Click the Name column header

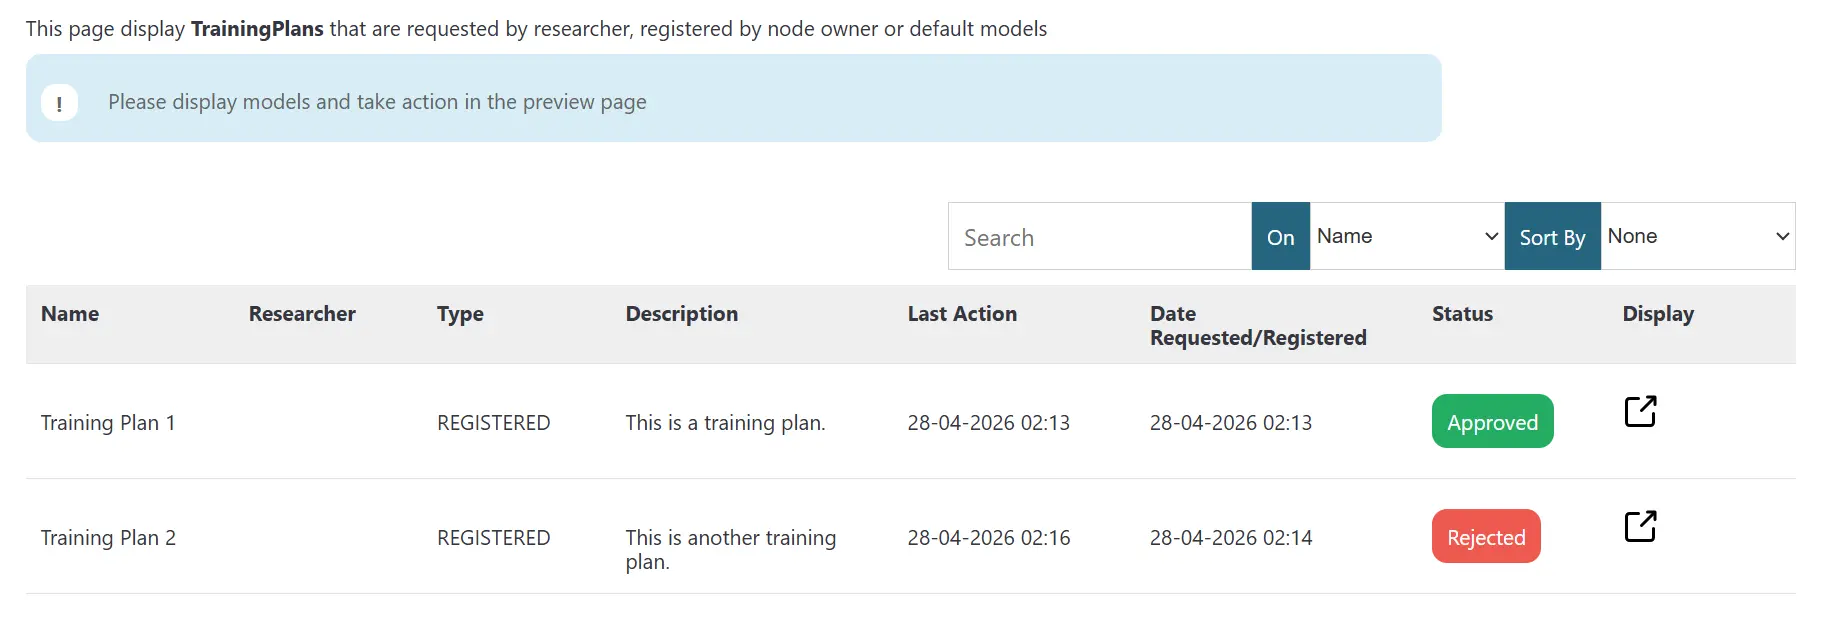click(x=70, y=314)
